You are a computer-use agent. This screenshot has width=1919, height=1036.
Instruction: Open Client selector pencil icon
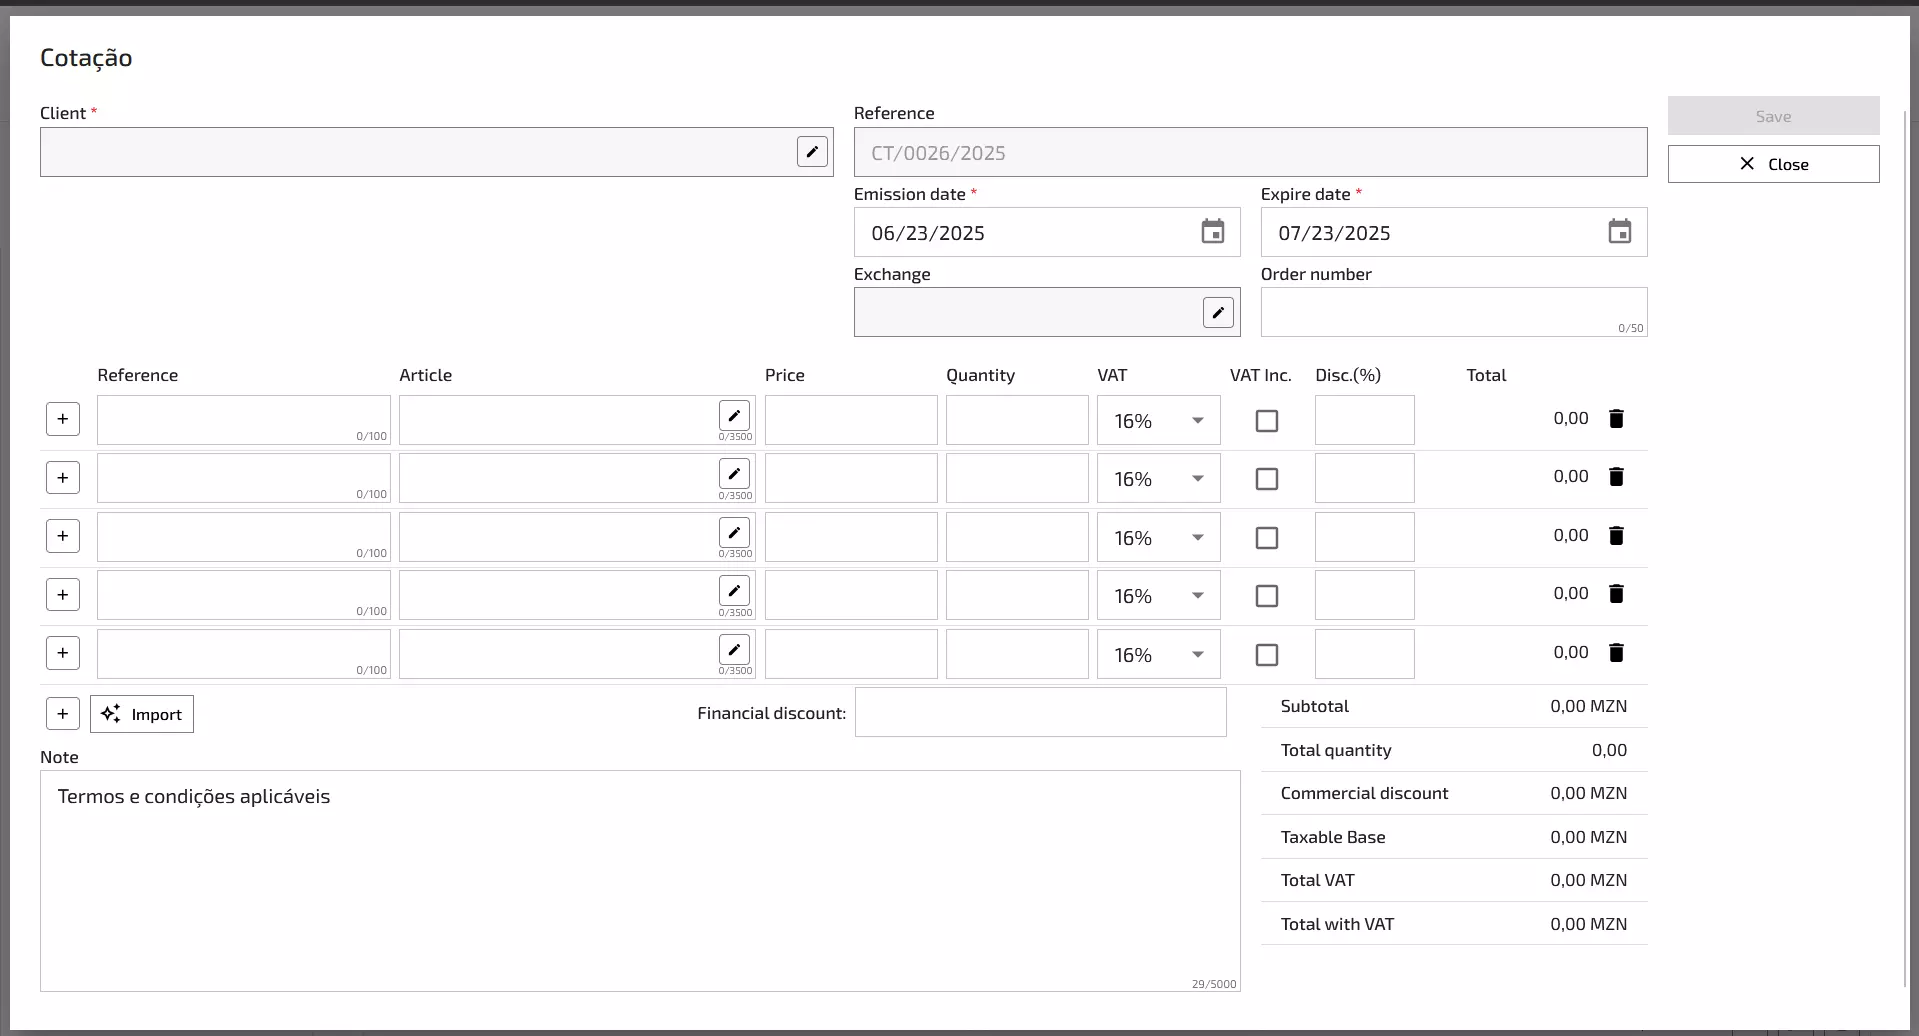(812, 152)
